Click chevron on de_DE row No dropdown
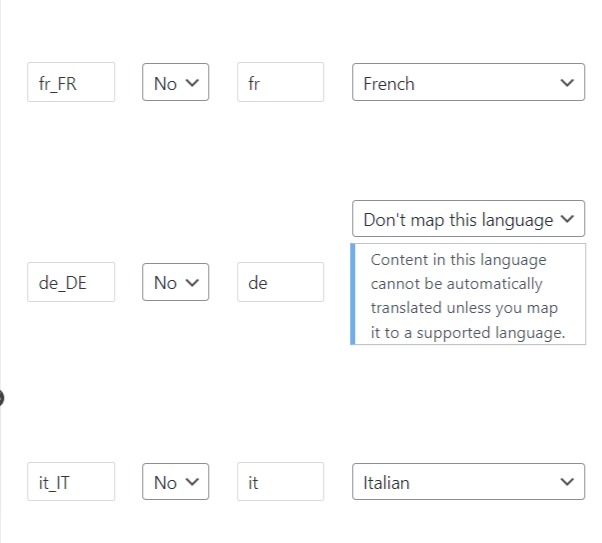Image resolution: width=602 pixels, height=543 pixels. pyautogui.click(x=193, y=282)
